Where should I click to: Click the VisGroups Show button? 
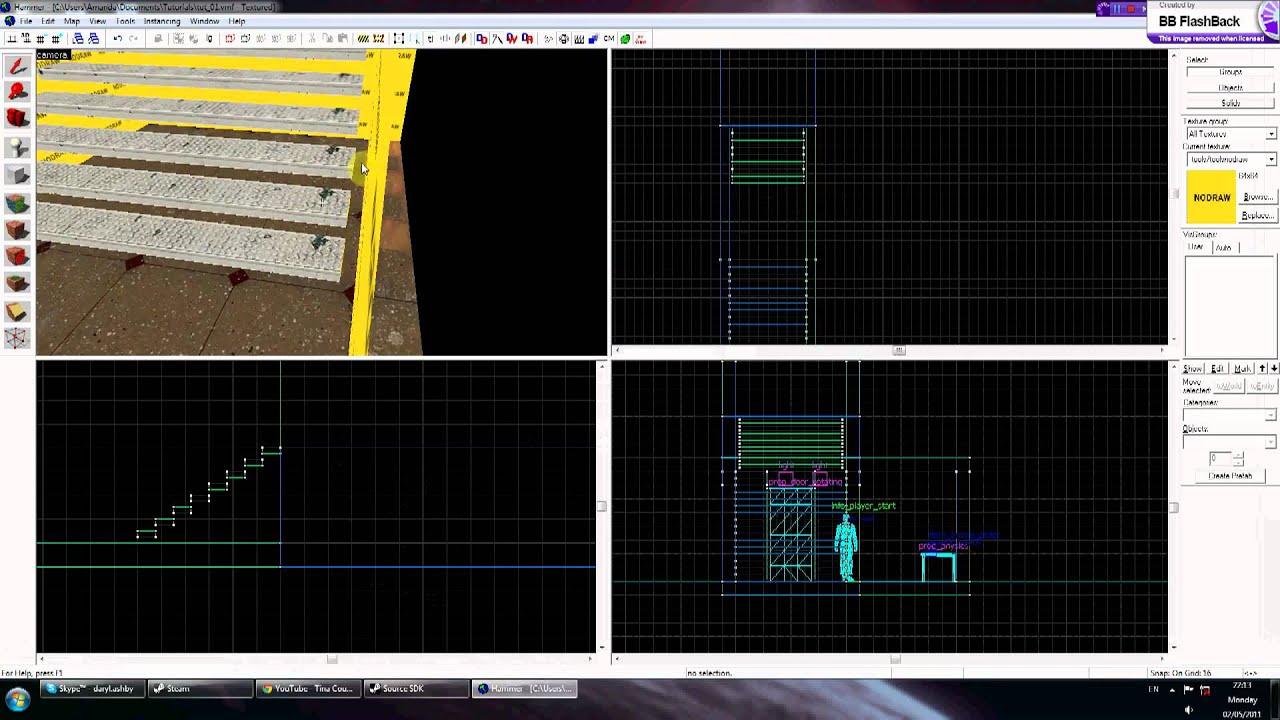pyautogui.click(x=1193, y=369)
